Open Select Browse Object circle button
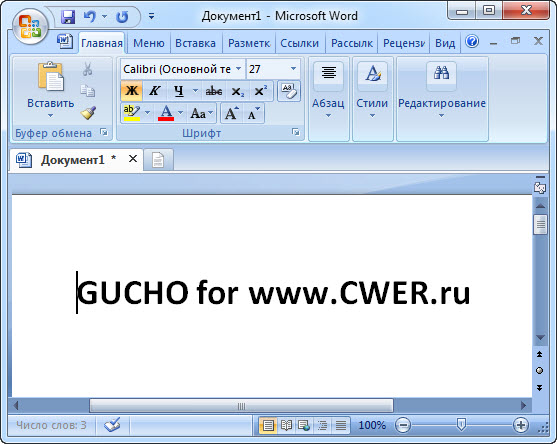This screenshot has width=557, height=444. click(x=540, y=371)
